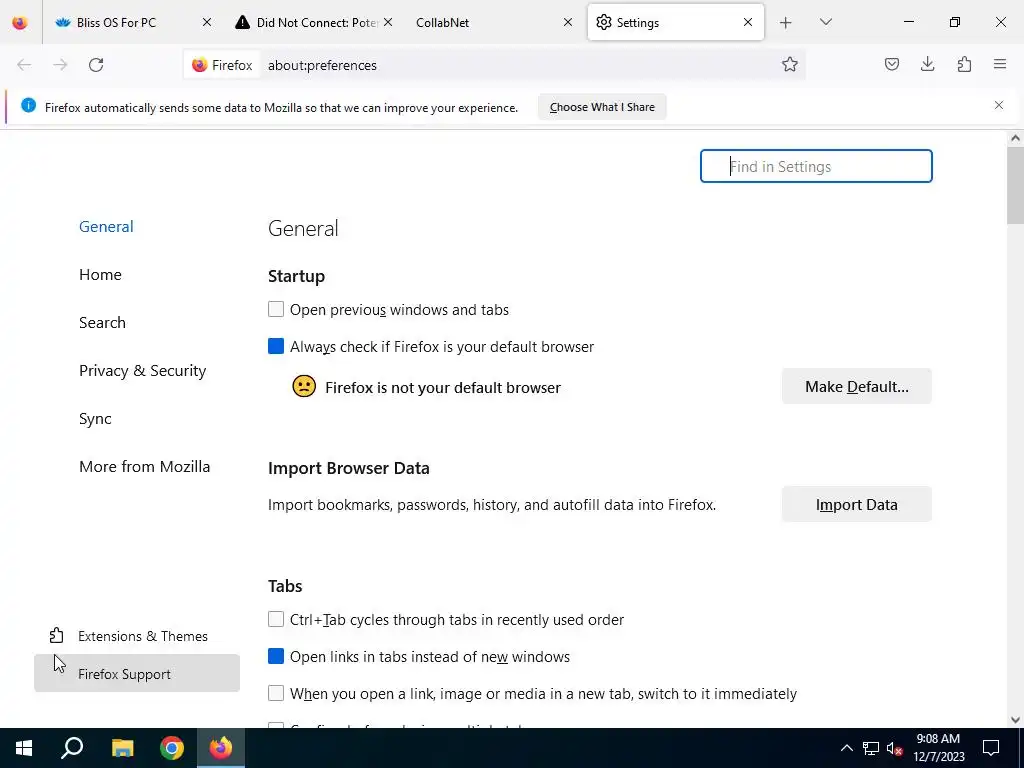Click the page scrollbar down arrow
Image resolution: width=1024 pixels, height=768 pixels.
(x=1015, y=720)
